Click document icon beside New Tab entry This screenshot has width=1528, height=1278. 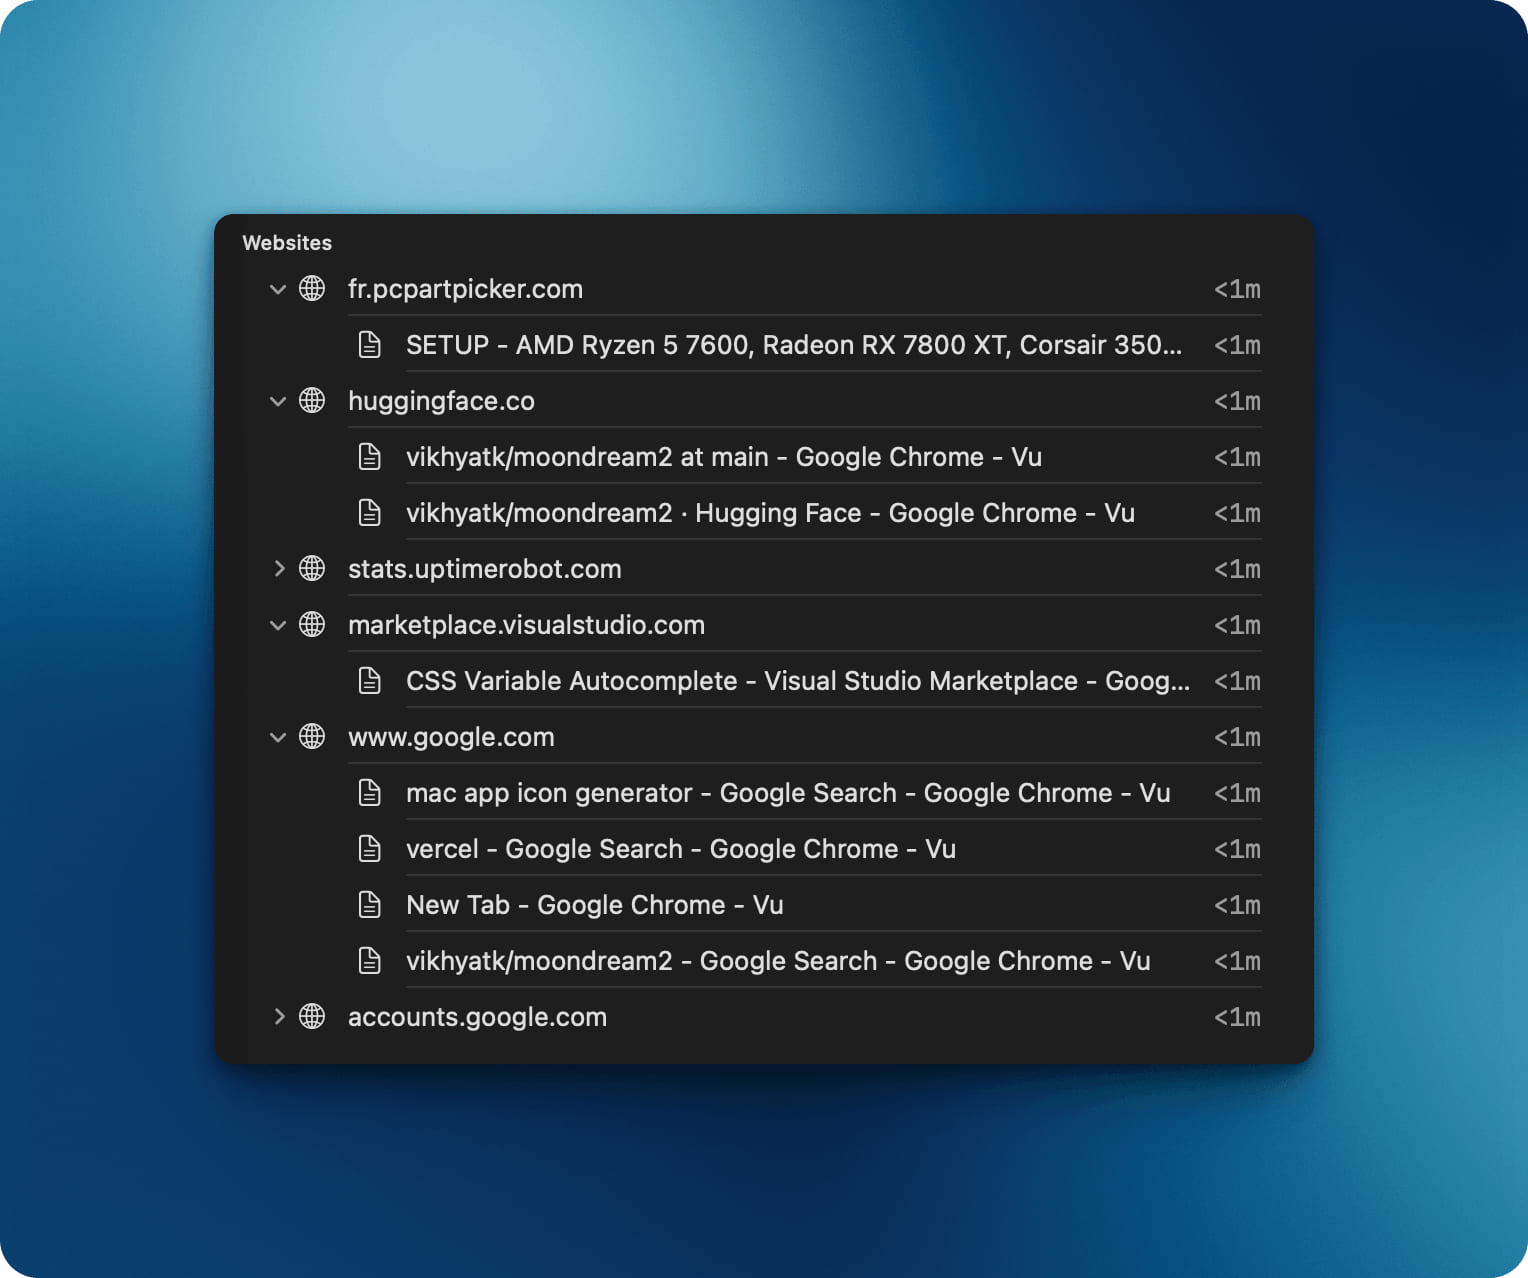pos(370,905)
